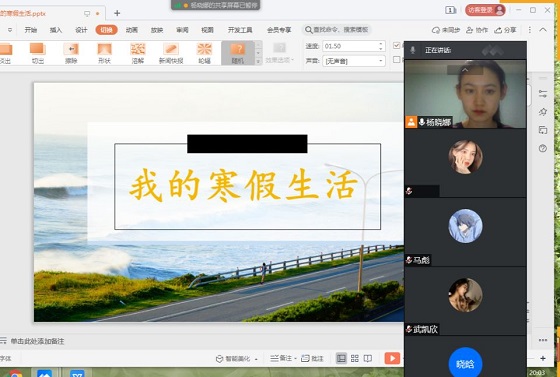Open the 声音 sound dropdown
Screen dimensions: 560x377
click(354, 61)
